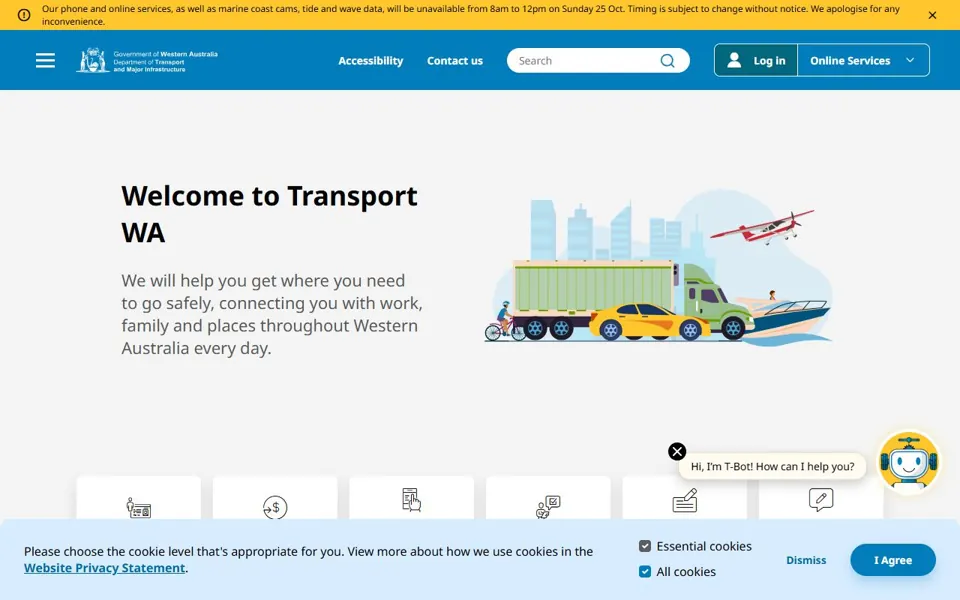Open the hand tapping document tile
The width and height of the screenshot is (960, 600).
pos(411,498)
